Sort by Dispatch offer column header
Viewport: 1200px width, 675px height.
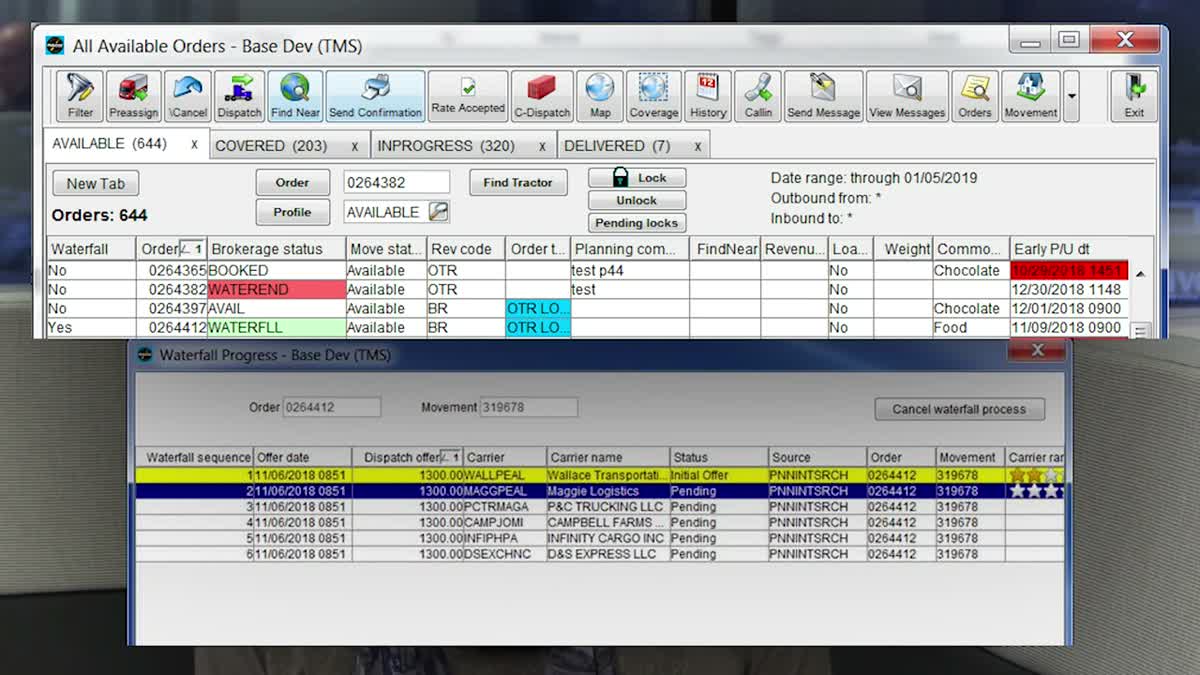tap(409, 457)
